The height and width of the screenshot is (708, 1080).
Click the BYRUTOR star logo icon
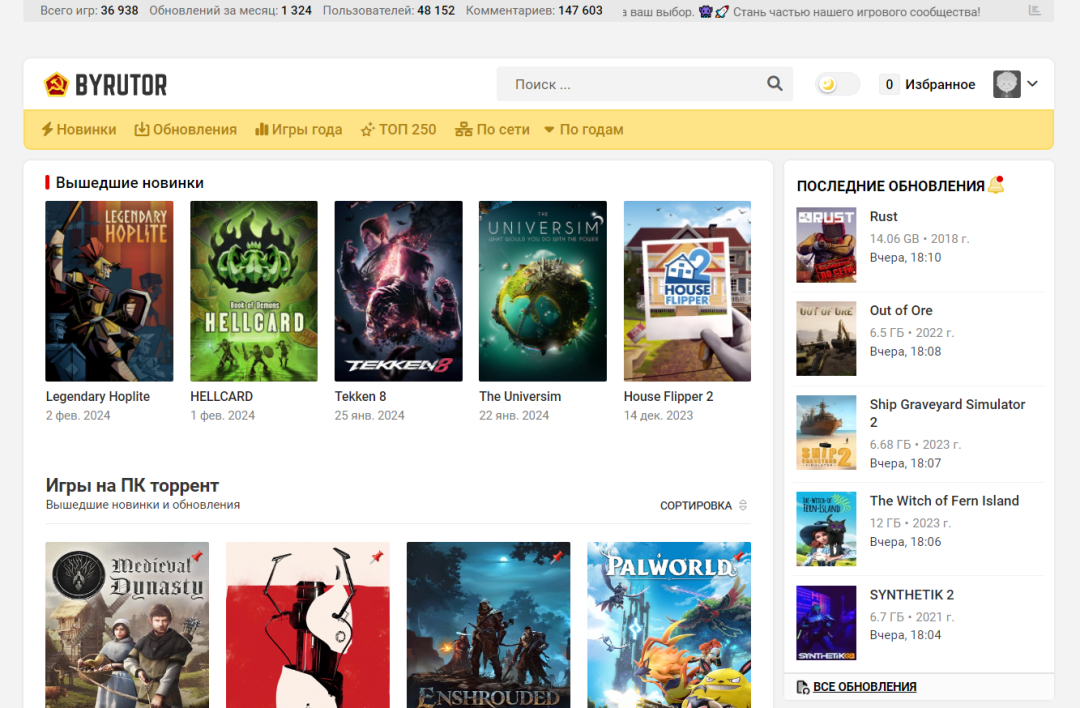pyautogui.click(x=56, y=85)
